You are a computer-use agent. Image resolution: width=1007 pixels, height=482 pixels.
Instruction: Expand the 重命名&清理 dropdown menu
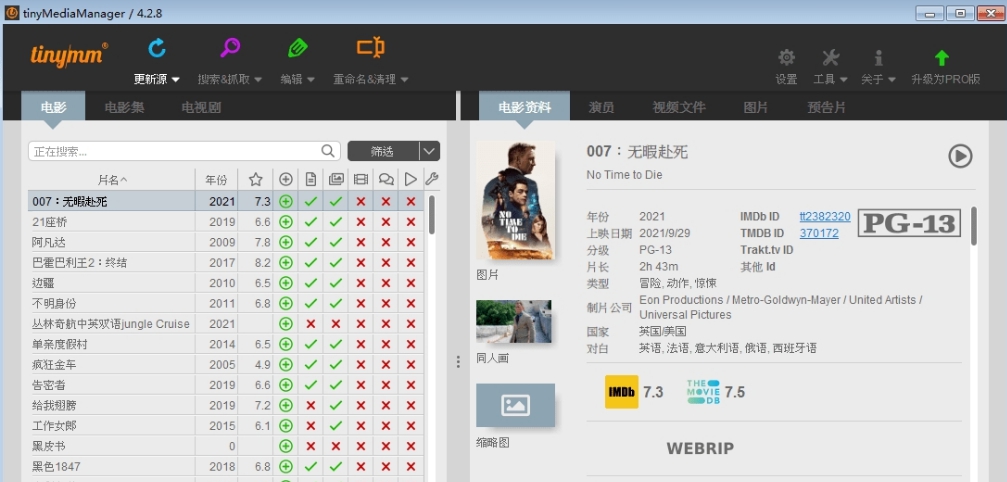pyautogui.click(x=405, y=80)
